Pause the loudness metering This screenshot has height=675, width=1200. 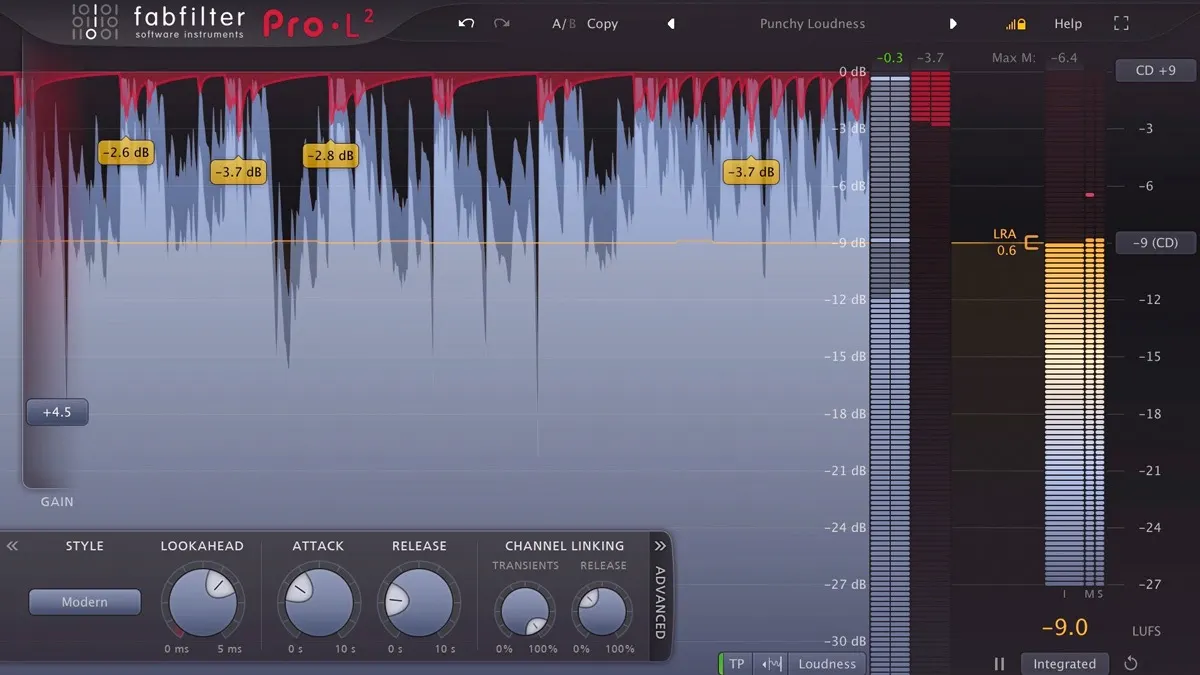(x=999, y=663)
